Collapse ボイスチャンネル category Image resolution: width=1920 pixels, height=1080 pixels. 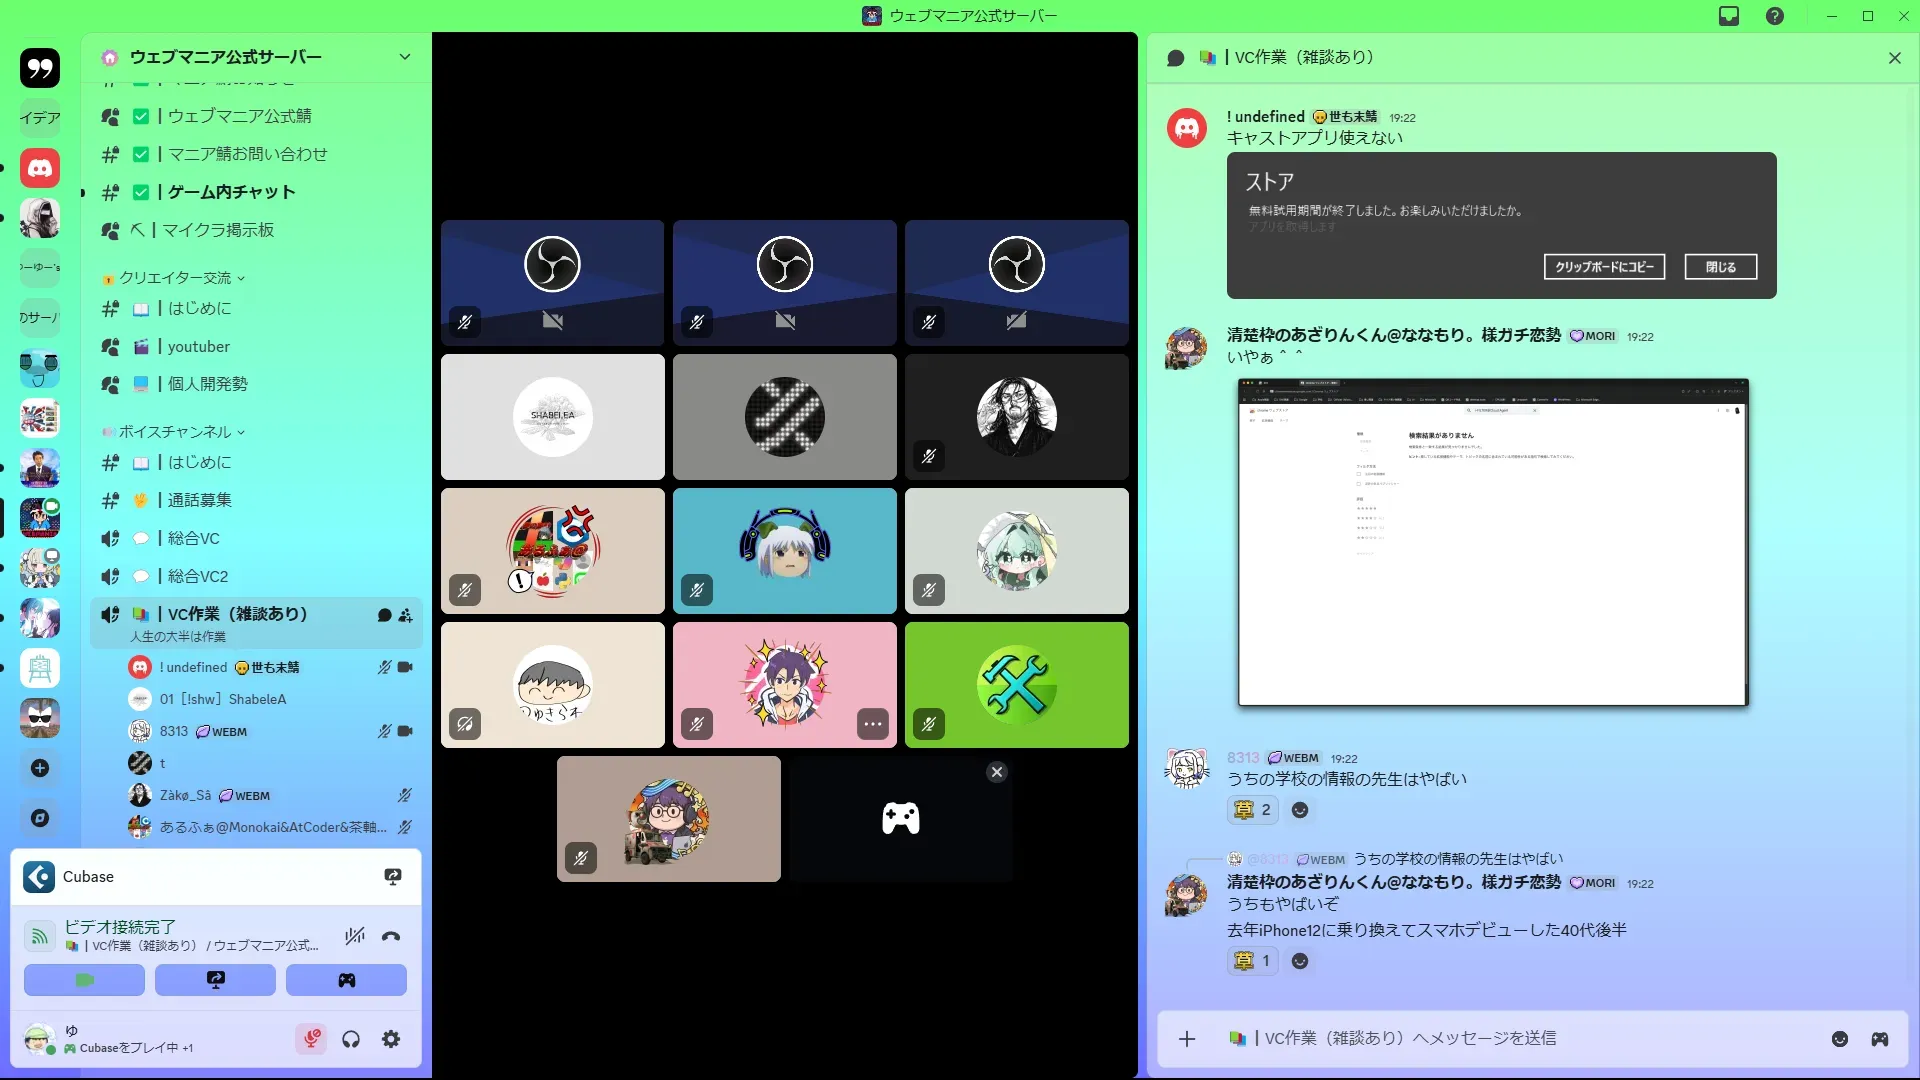pyautogui.click(x=176, y=432)
